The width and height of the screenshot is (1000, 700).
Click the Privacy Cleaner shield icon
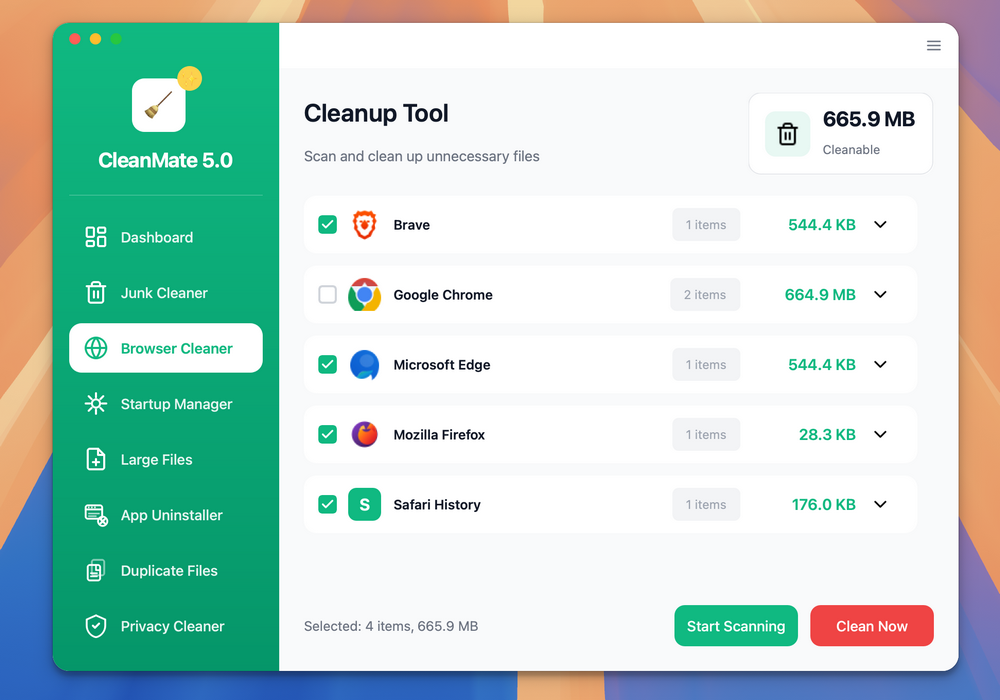pos(96,626)
